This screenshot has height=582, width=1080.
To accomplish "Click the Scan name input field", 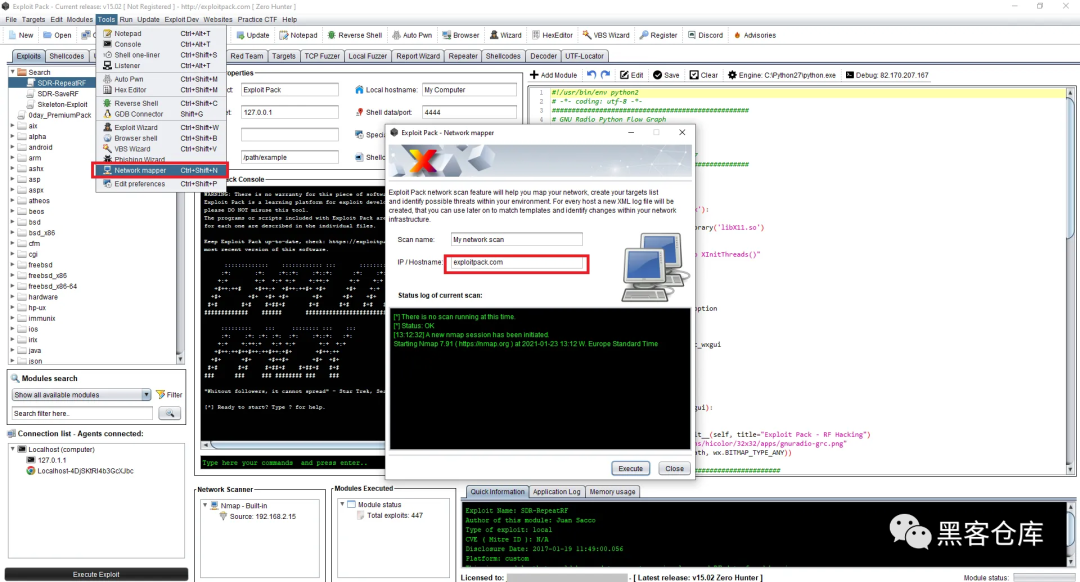I will tap(516, 239).
